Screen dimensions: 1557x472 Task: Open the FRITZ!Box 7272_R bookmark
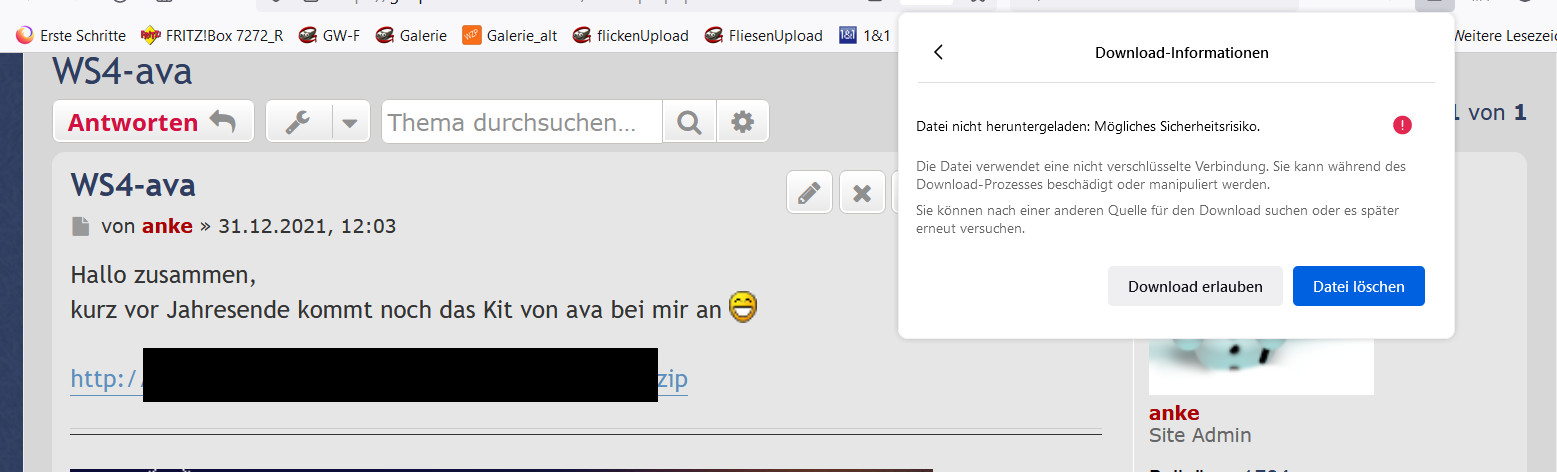(212, 35)
